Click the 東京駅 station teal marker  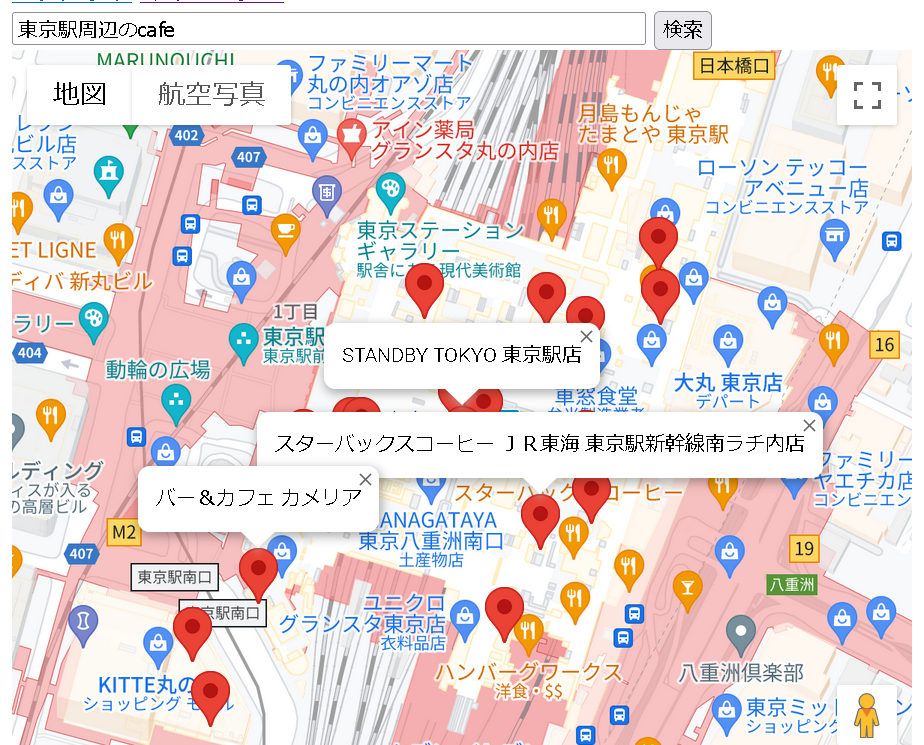click(243, 343)
